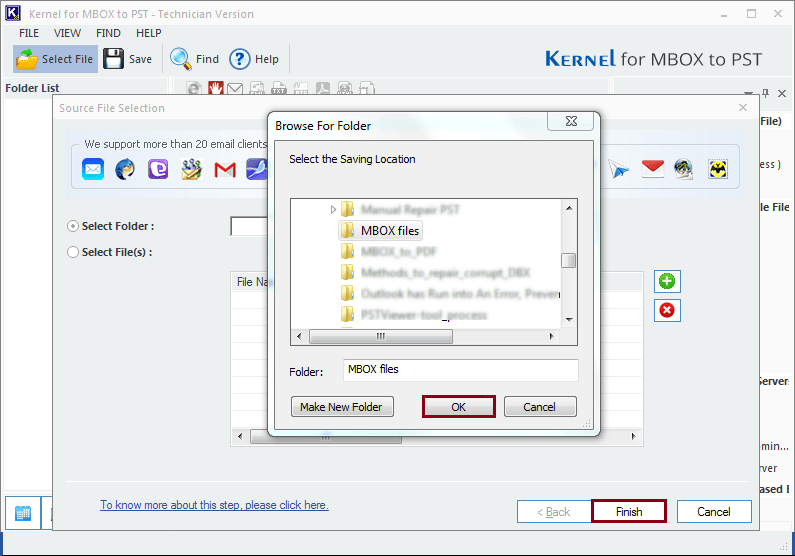Click the red envelope email client icon

(x=653, y=169)
